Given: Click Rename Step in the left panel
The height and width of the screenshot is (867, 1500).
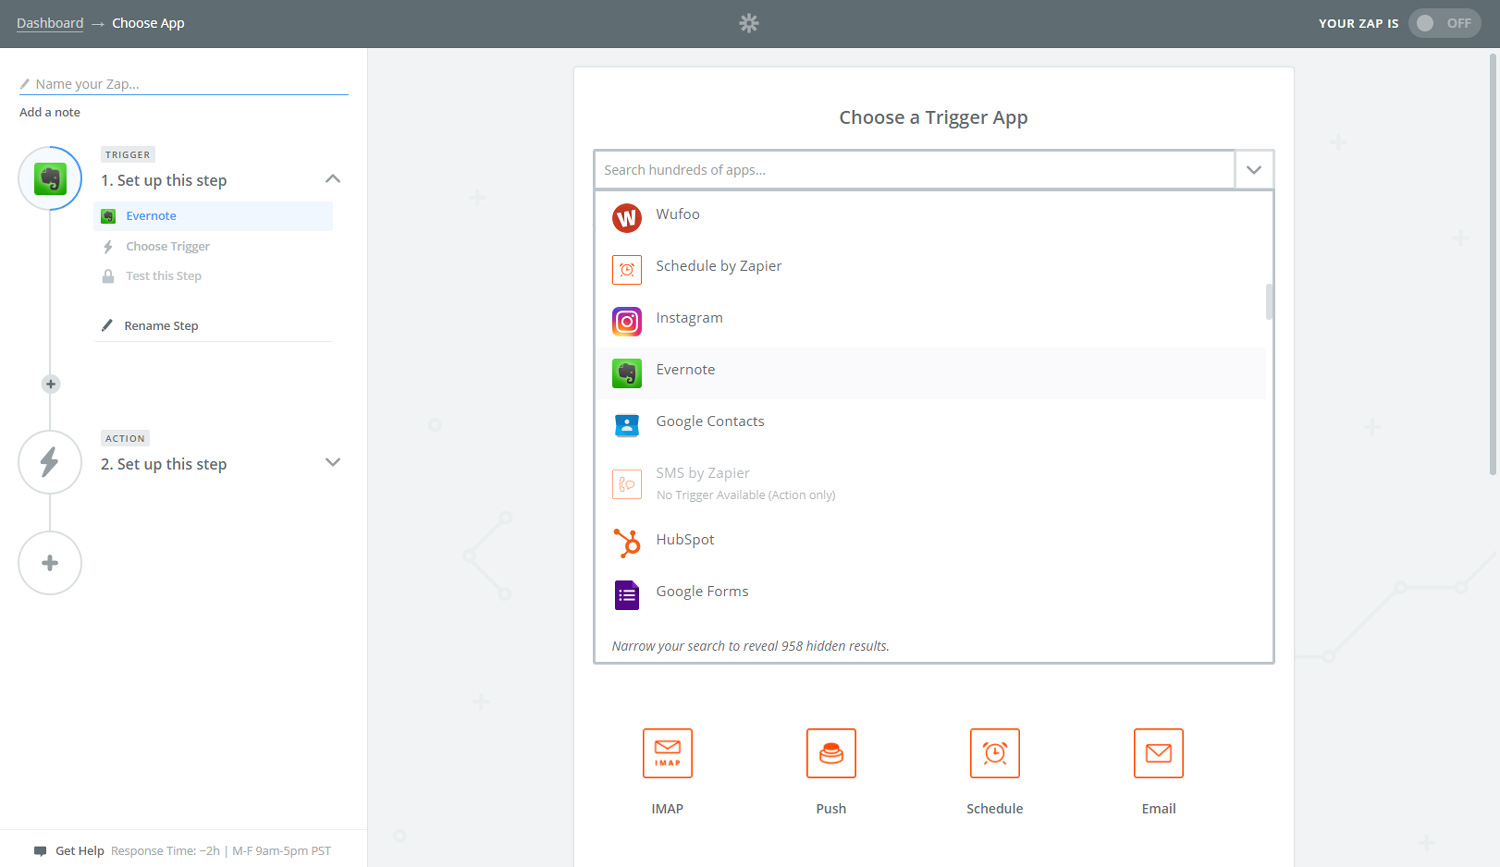Looking at the screenshot, I should coord(162,325).
